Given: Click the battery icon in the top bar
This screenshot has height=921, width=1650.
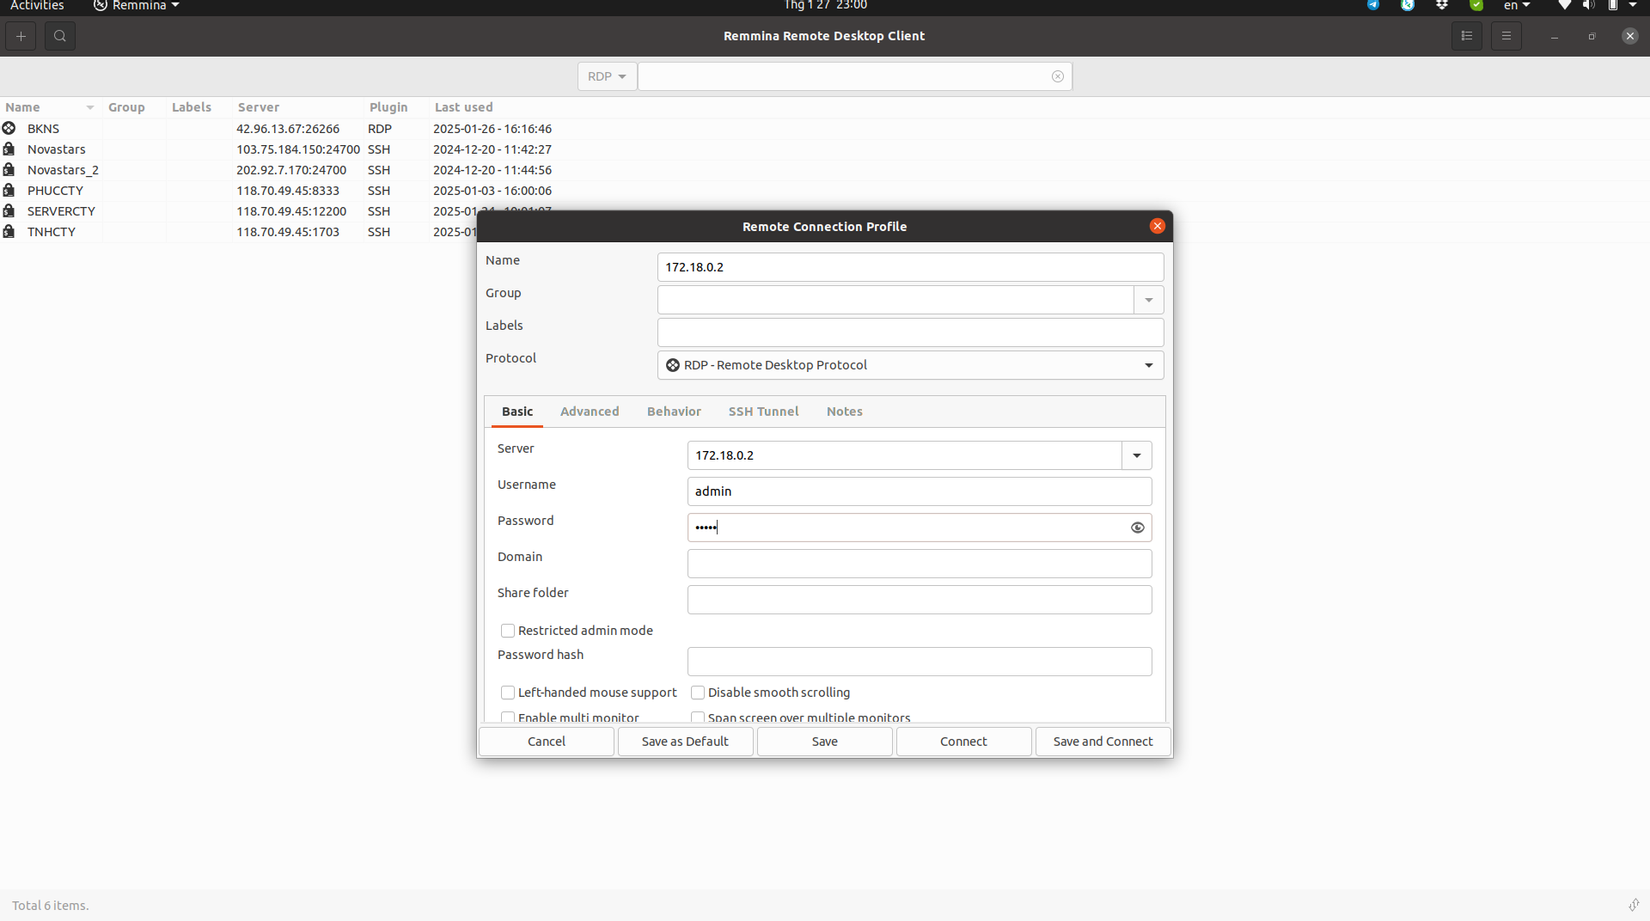Looking at the screenshot, I should point(1613,5).
